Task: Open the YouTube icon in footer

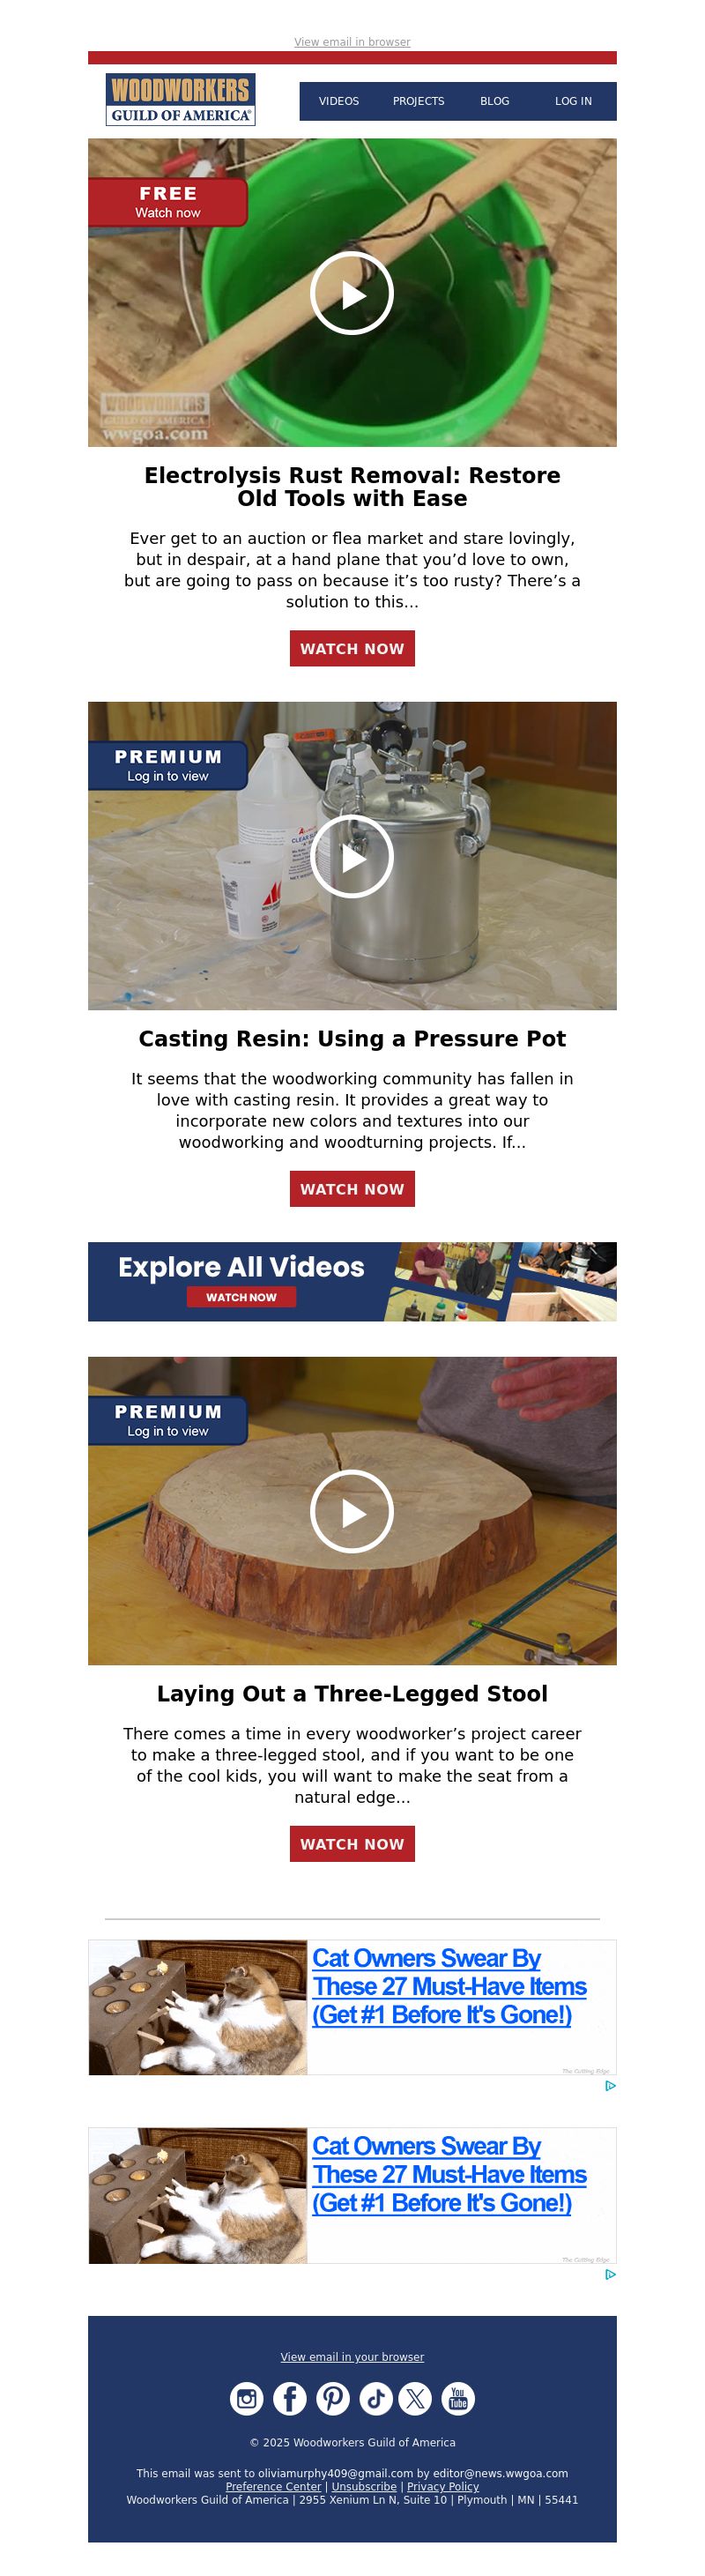Action: 458,2398
